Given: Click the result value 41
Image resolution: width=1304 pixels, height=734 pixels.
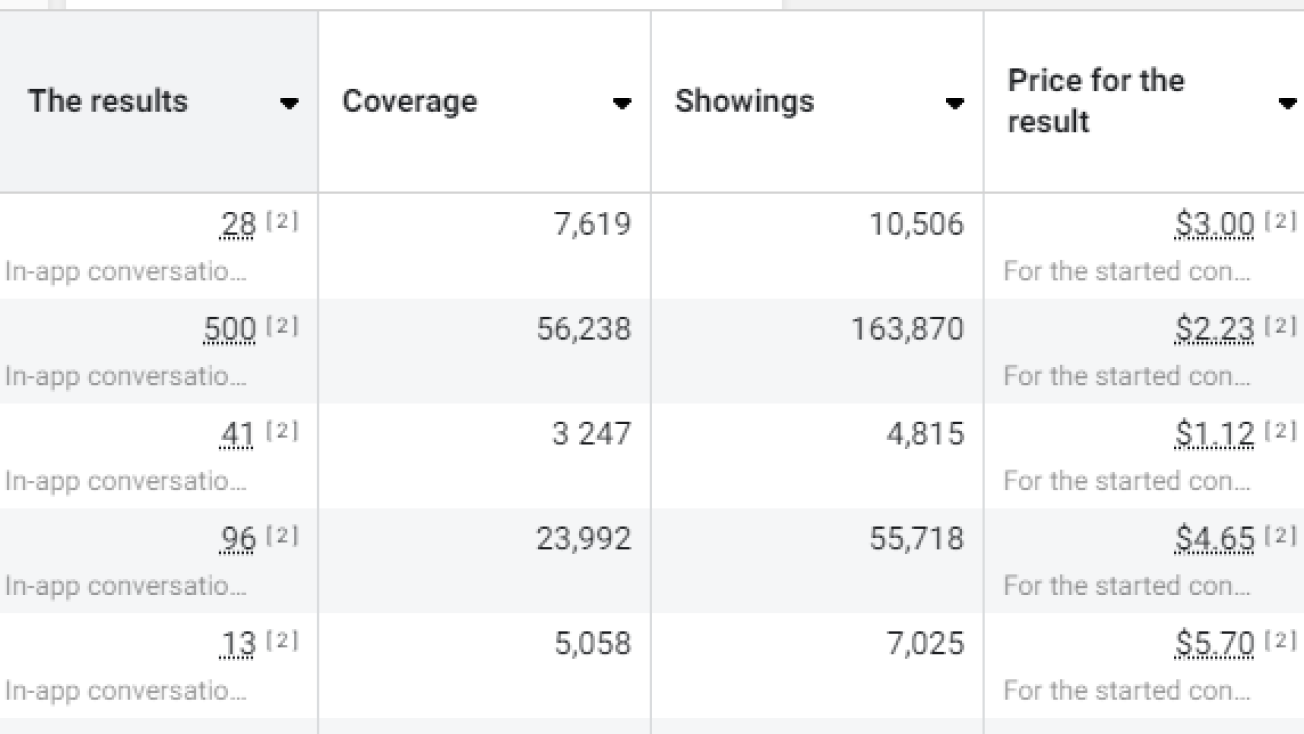Looking at the screenshot, I should [238, 434].
